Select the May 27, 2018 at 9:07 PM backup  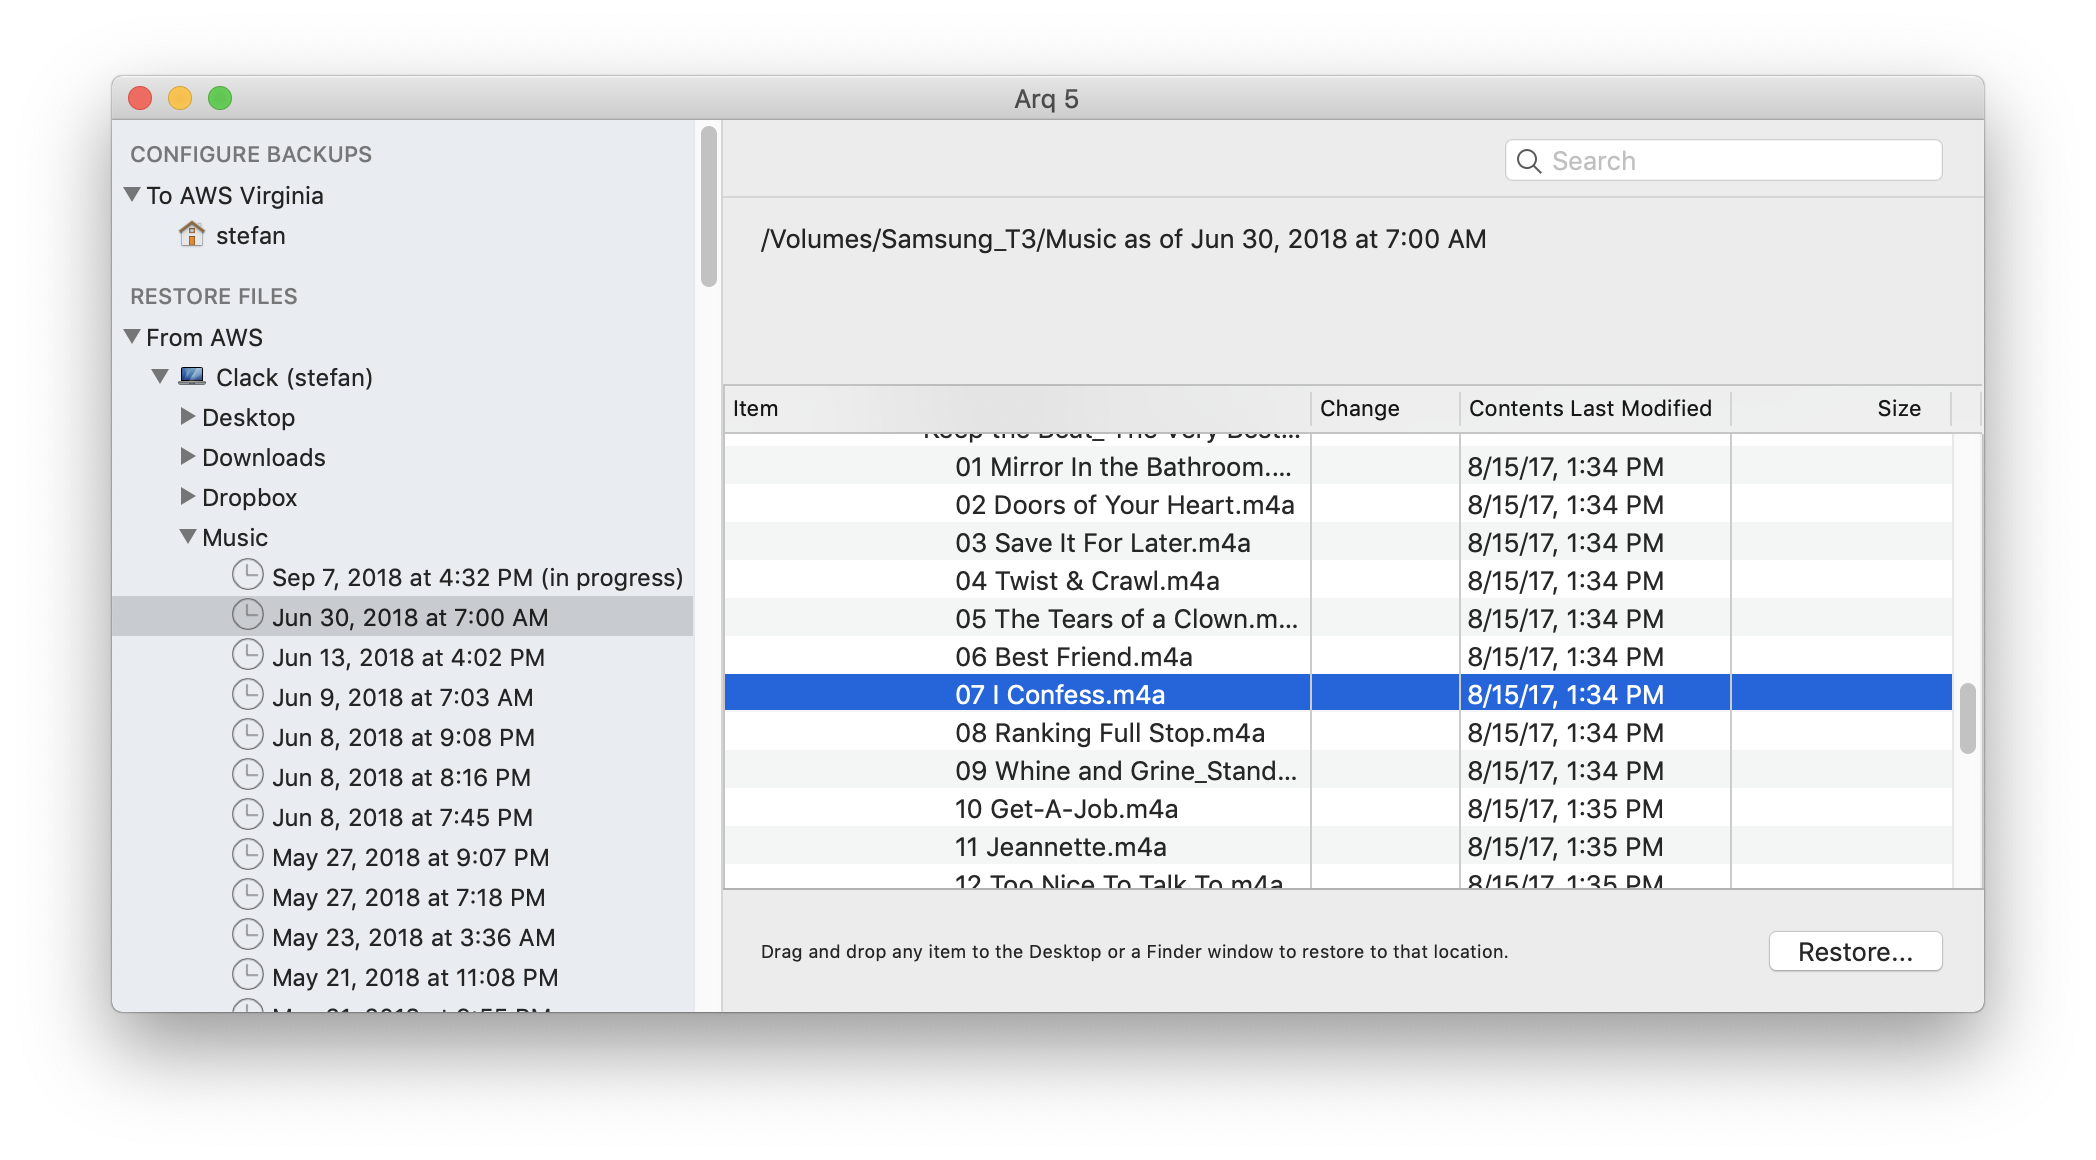point(403,857)
